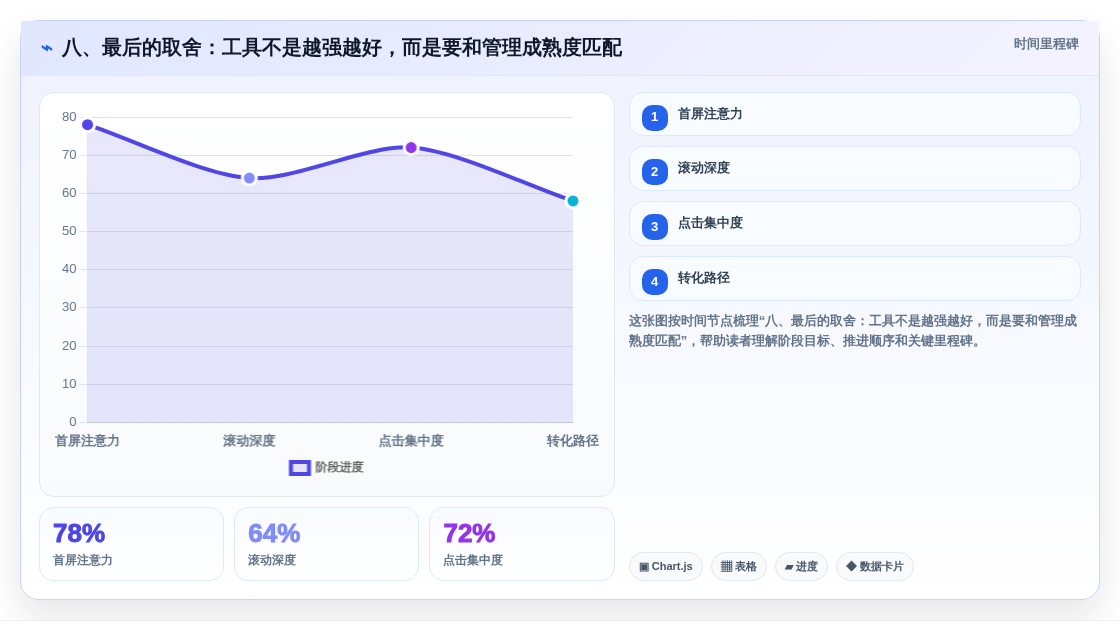The height and width of the screenshot is (621, 1120).
Task: Click the blue icon beside the heading
Action: tap(47, 48)
